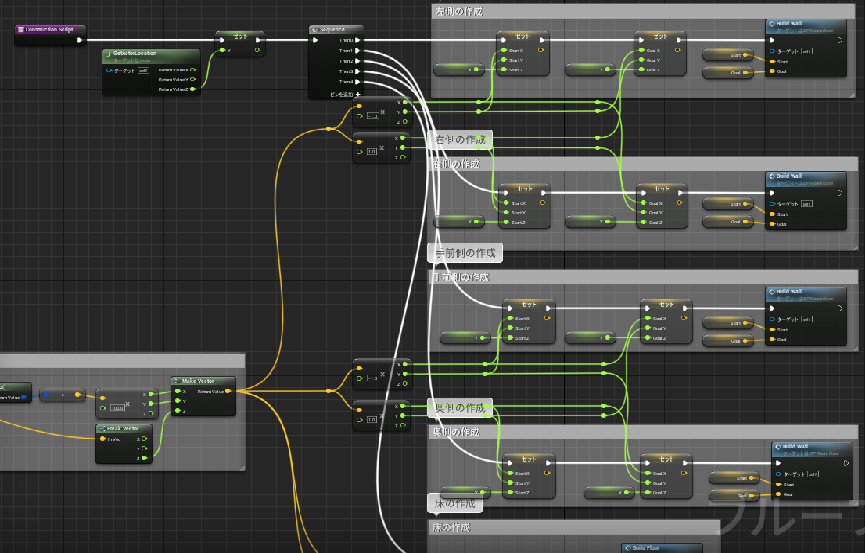
Task: Click the Goal input pin on 左側の作成 Build Wall
Action: (772, 72)
